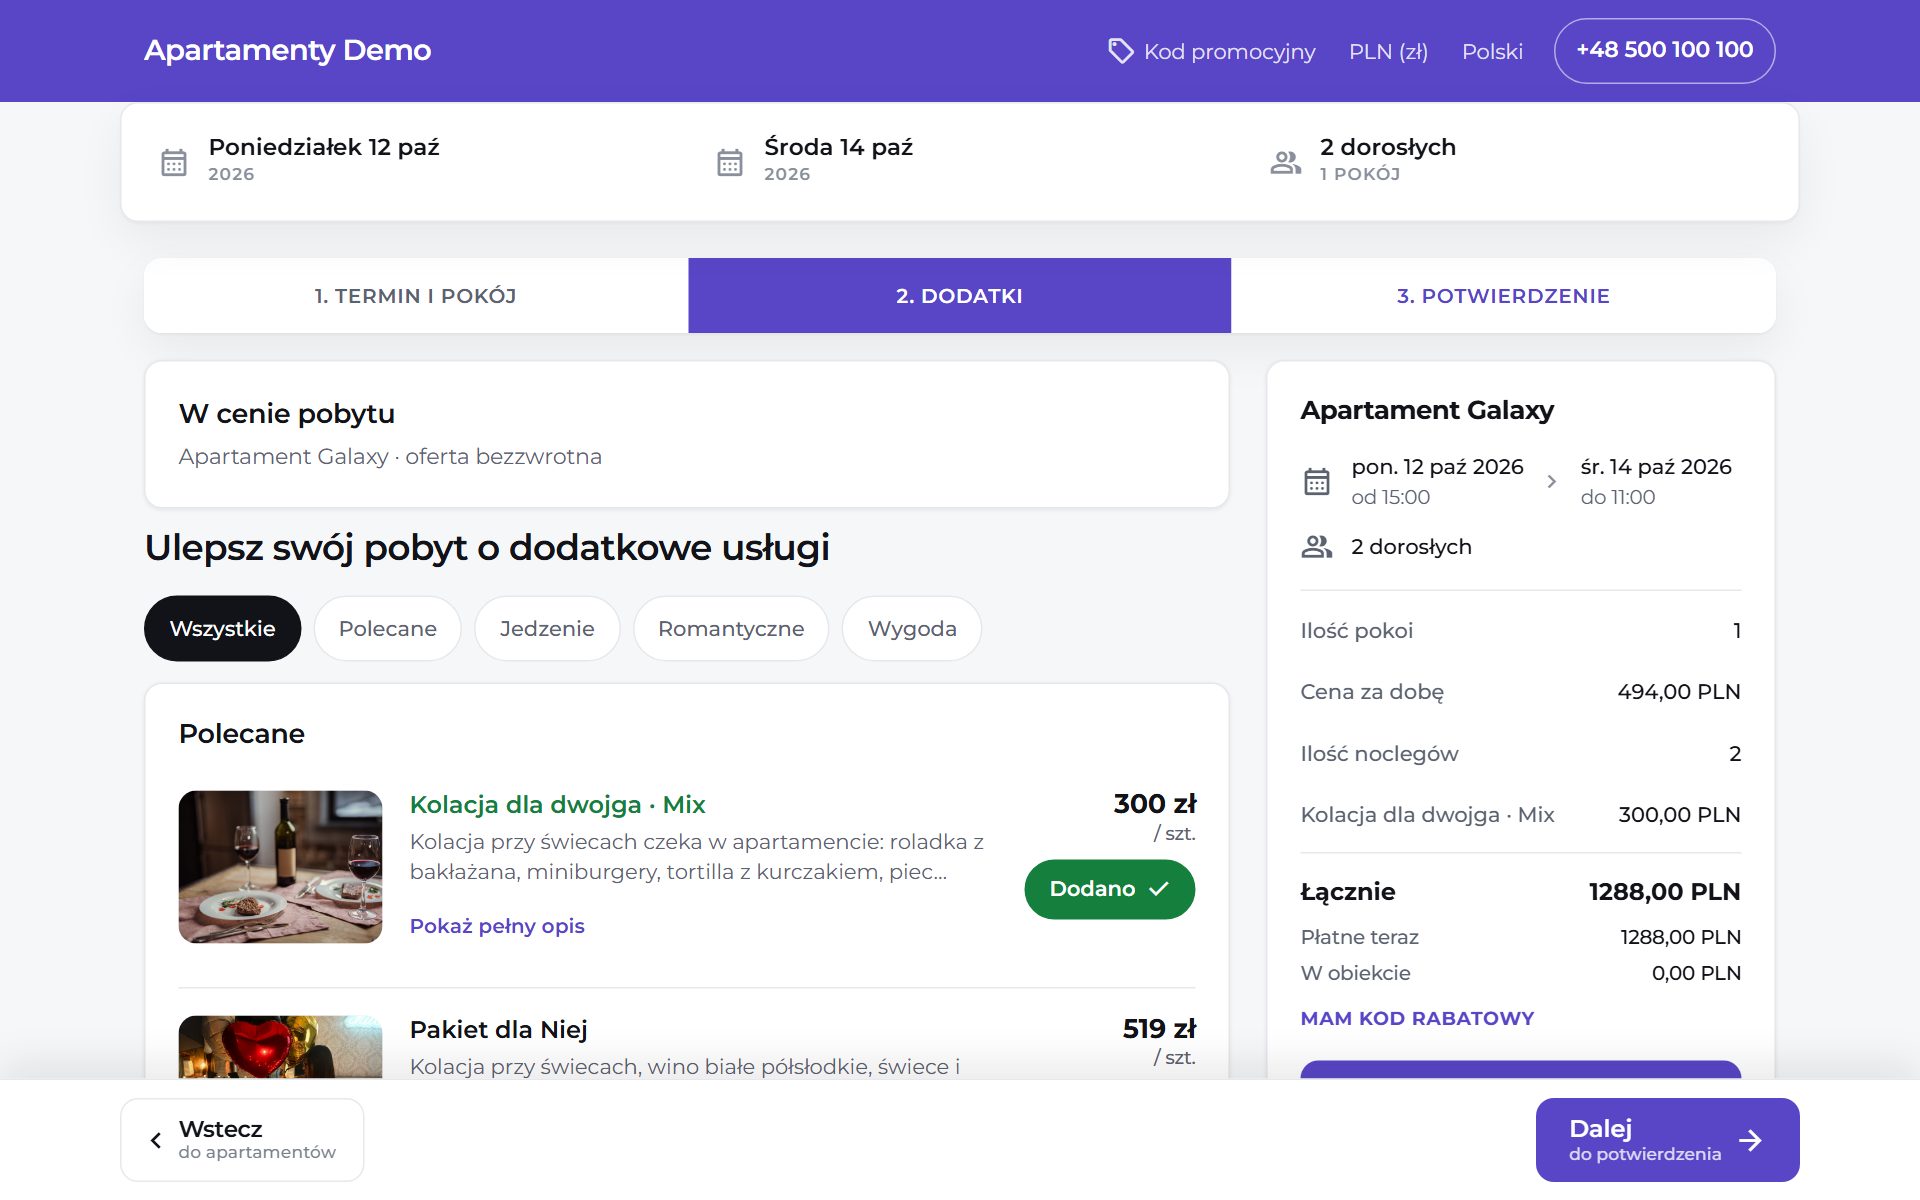Remove added dinner via Dodano button
The height and width of the screenshot is (1200, 1920).
pos(1109,889)
